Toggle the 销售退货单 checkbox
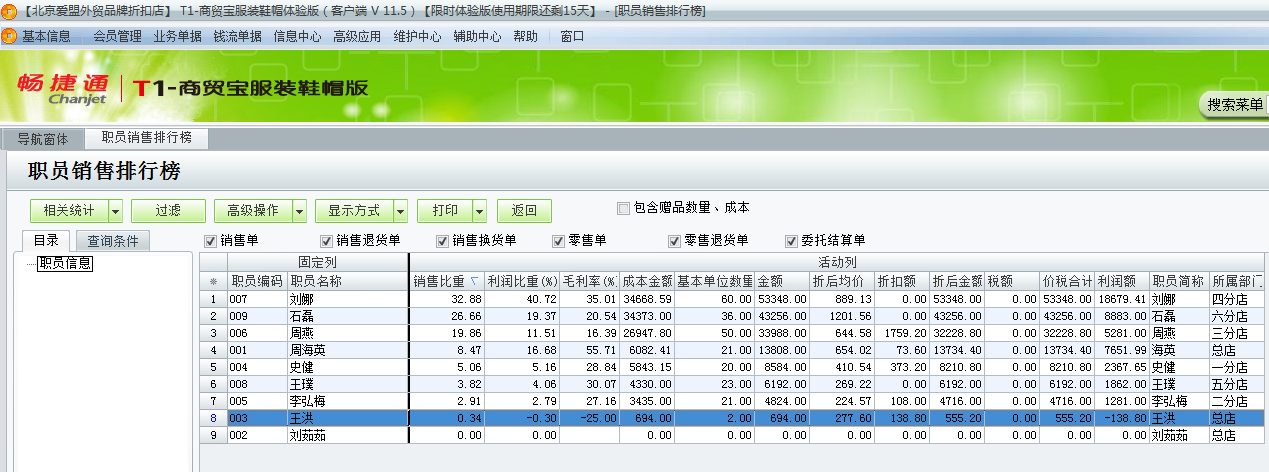This screenshot has width=1269, height=472. coord(326,241)
